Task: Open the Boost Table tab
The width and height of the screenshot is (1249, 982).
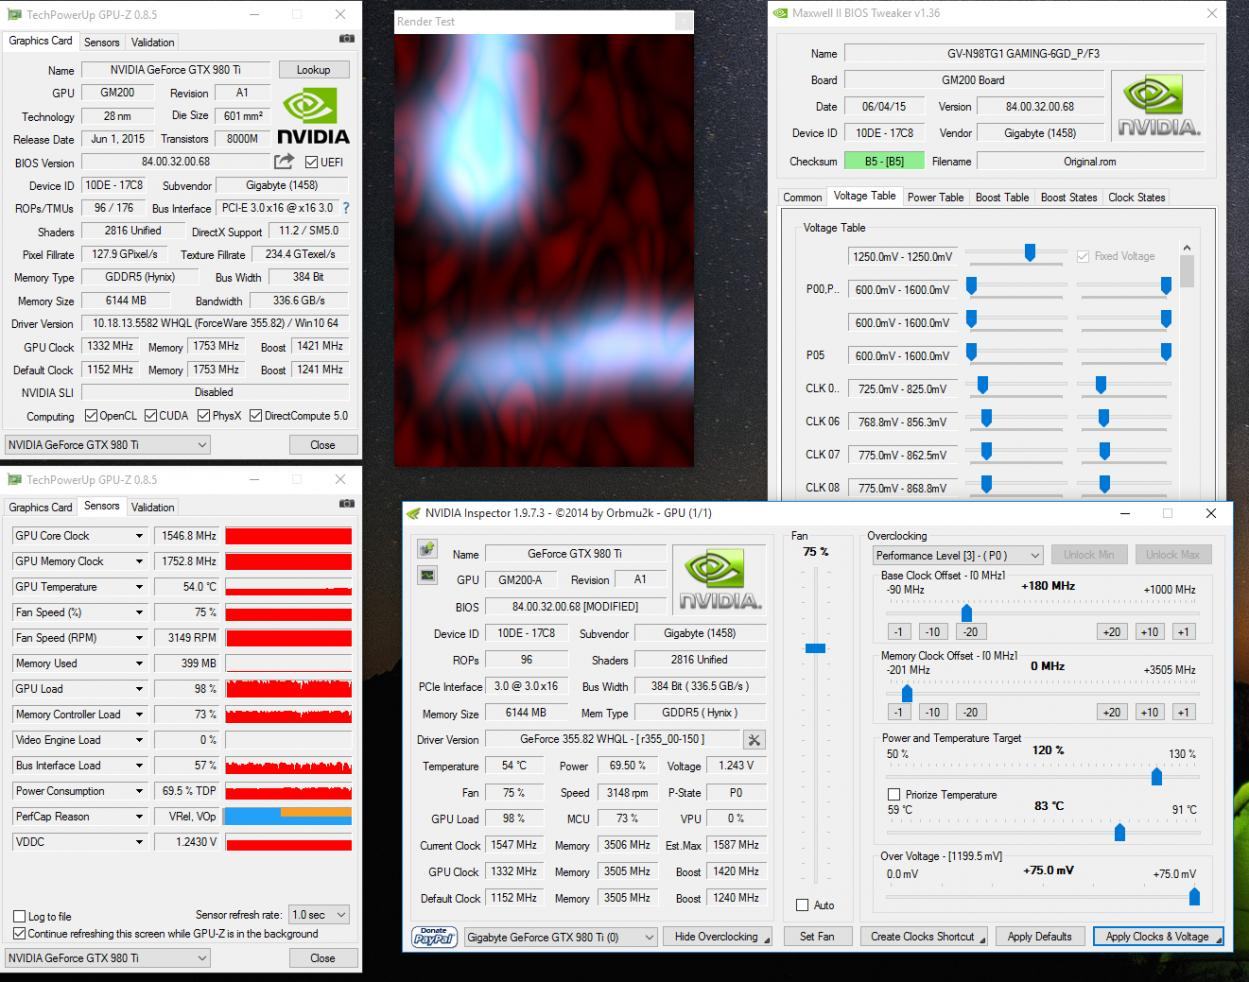Action: point(1002,197)
